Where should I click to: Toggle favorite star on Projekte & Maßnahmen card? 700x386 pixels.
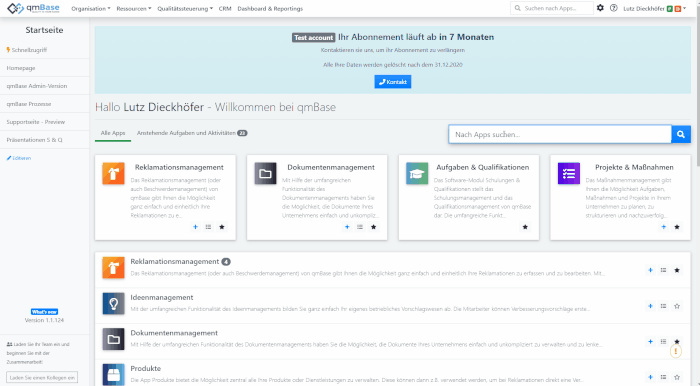pyautogui.click(x=677, y=227)
